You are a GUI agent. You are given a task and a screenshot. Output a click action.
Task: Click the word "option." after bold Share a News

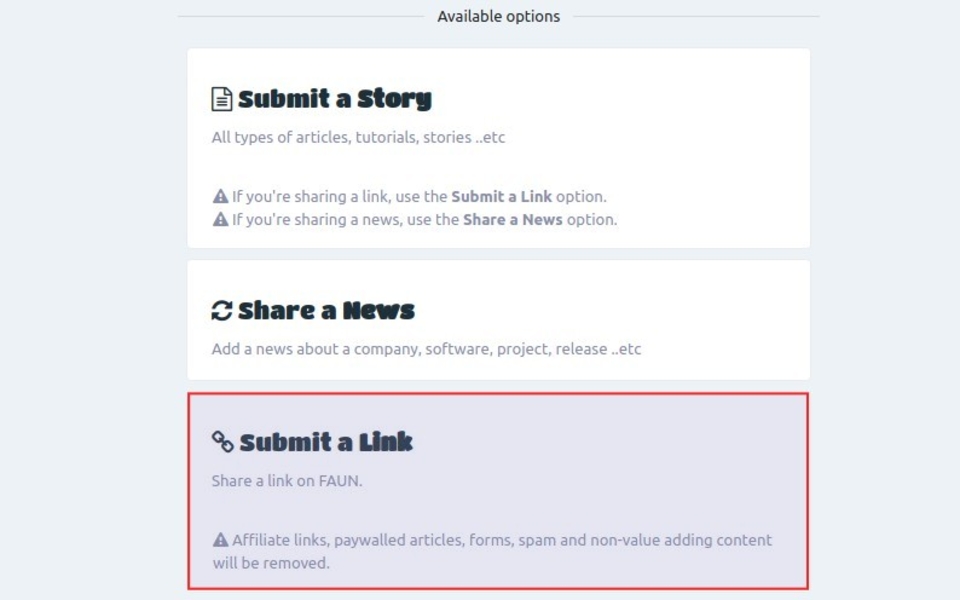pos(592,220)
